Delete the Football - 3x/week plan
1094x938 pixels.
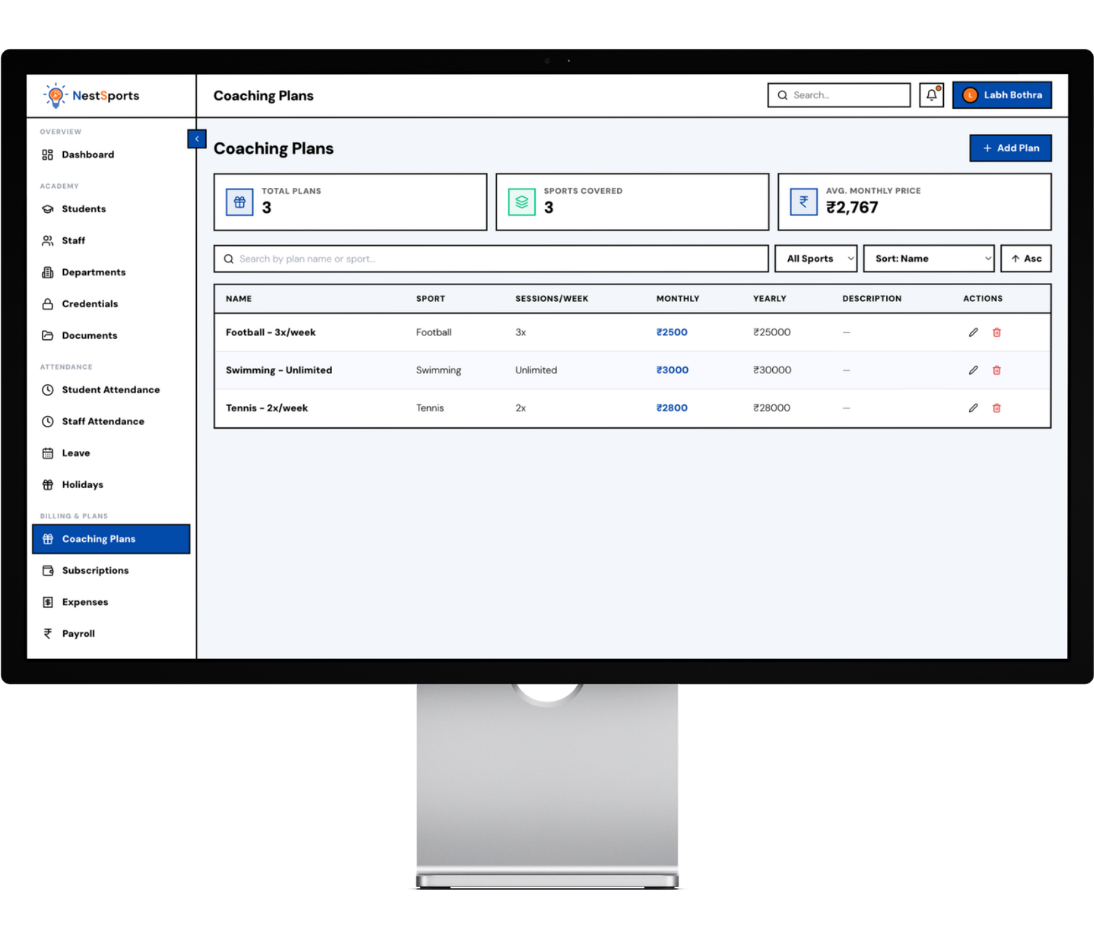[996, 332]
